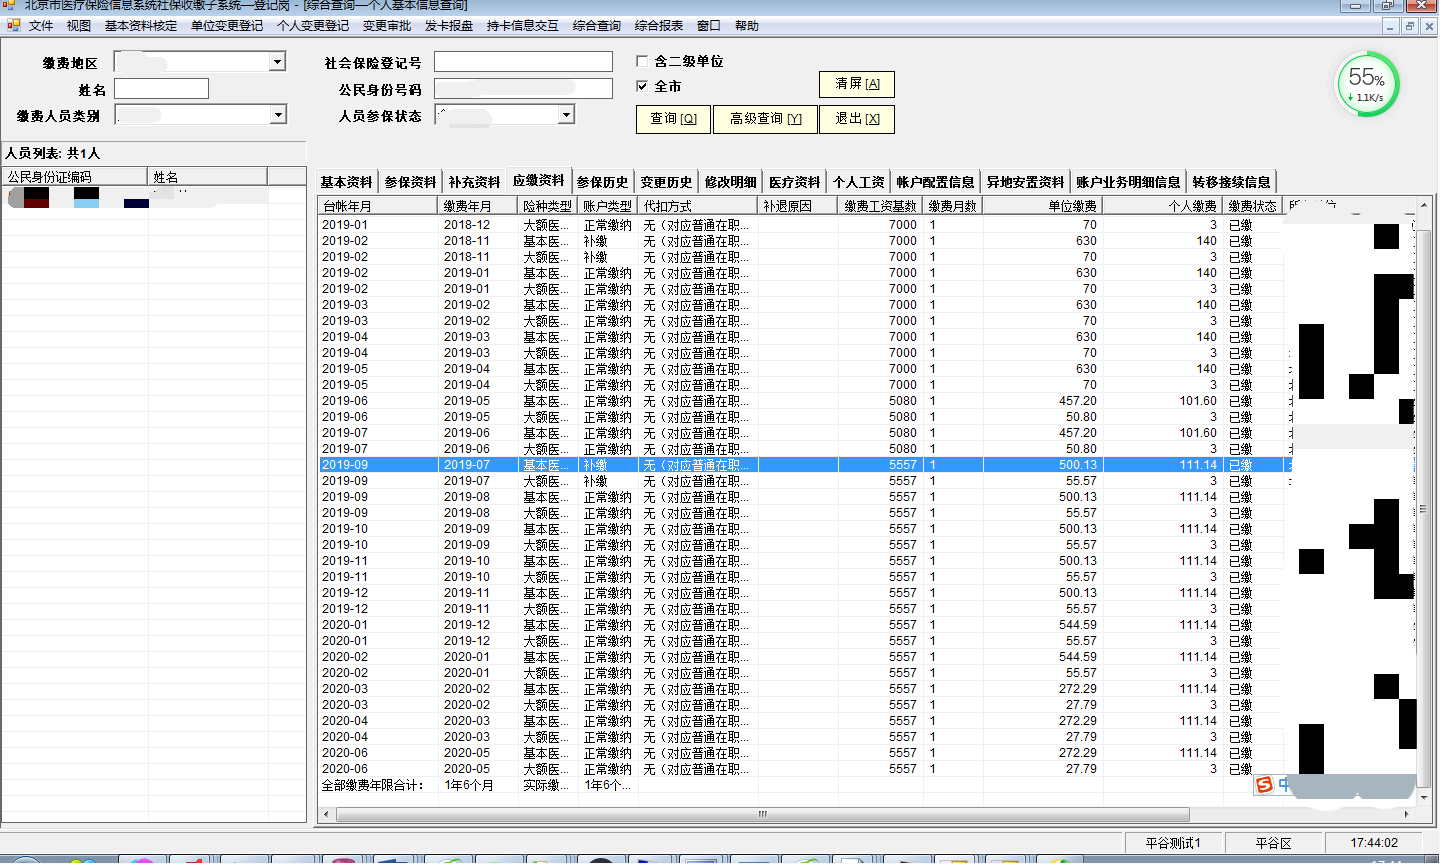Viewport: 1440px width, 864px height.
Task: Open the 综合查询 menu
Action: coord(596,26)
